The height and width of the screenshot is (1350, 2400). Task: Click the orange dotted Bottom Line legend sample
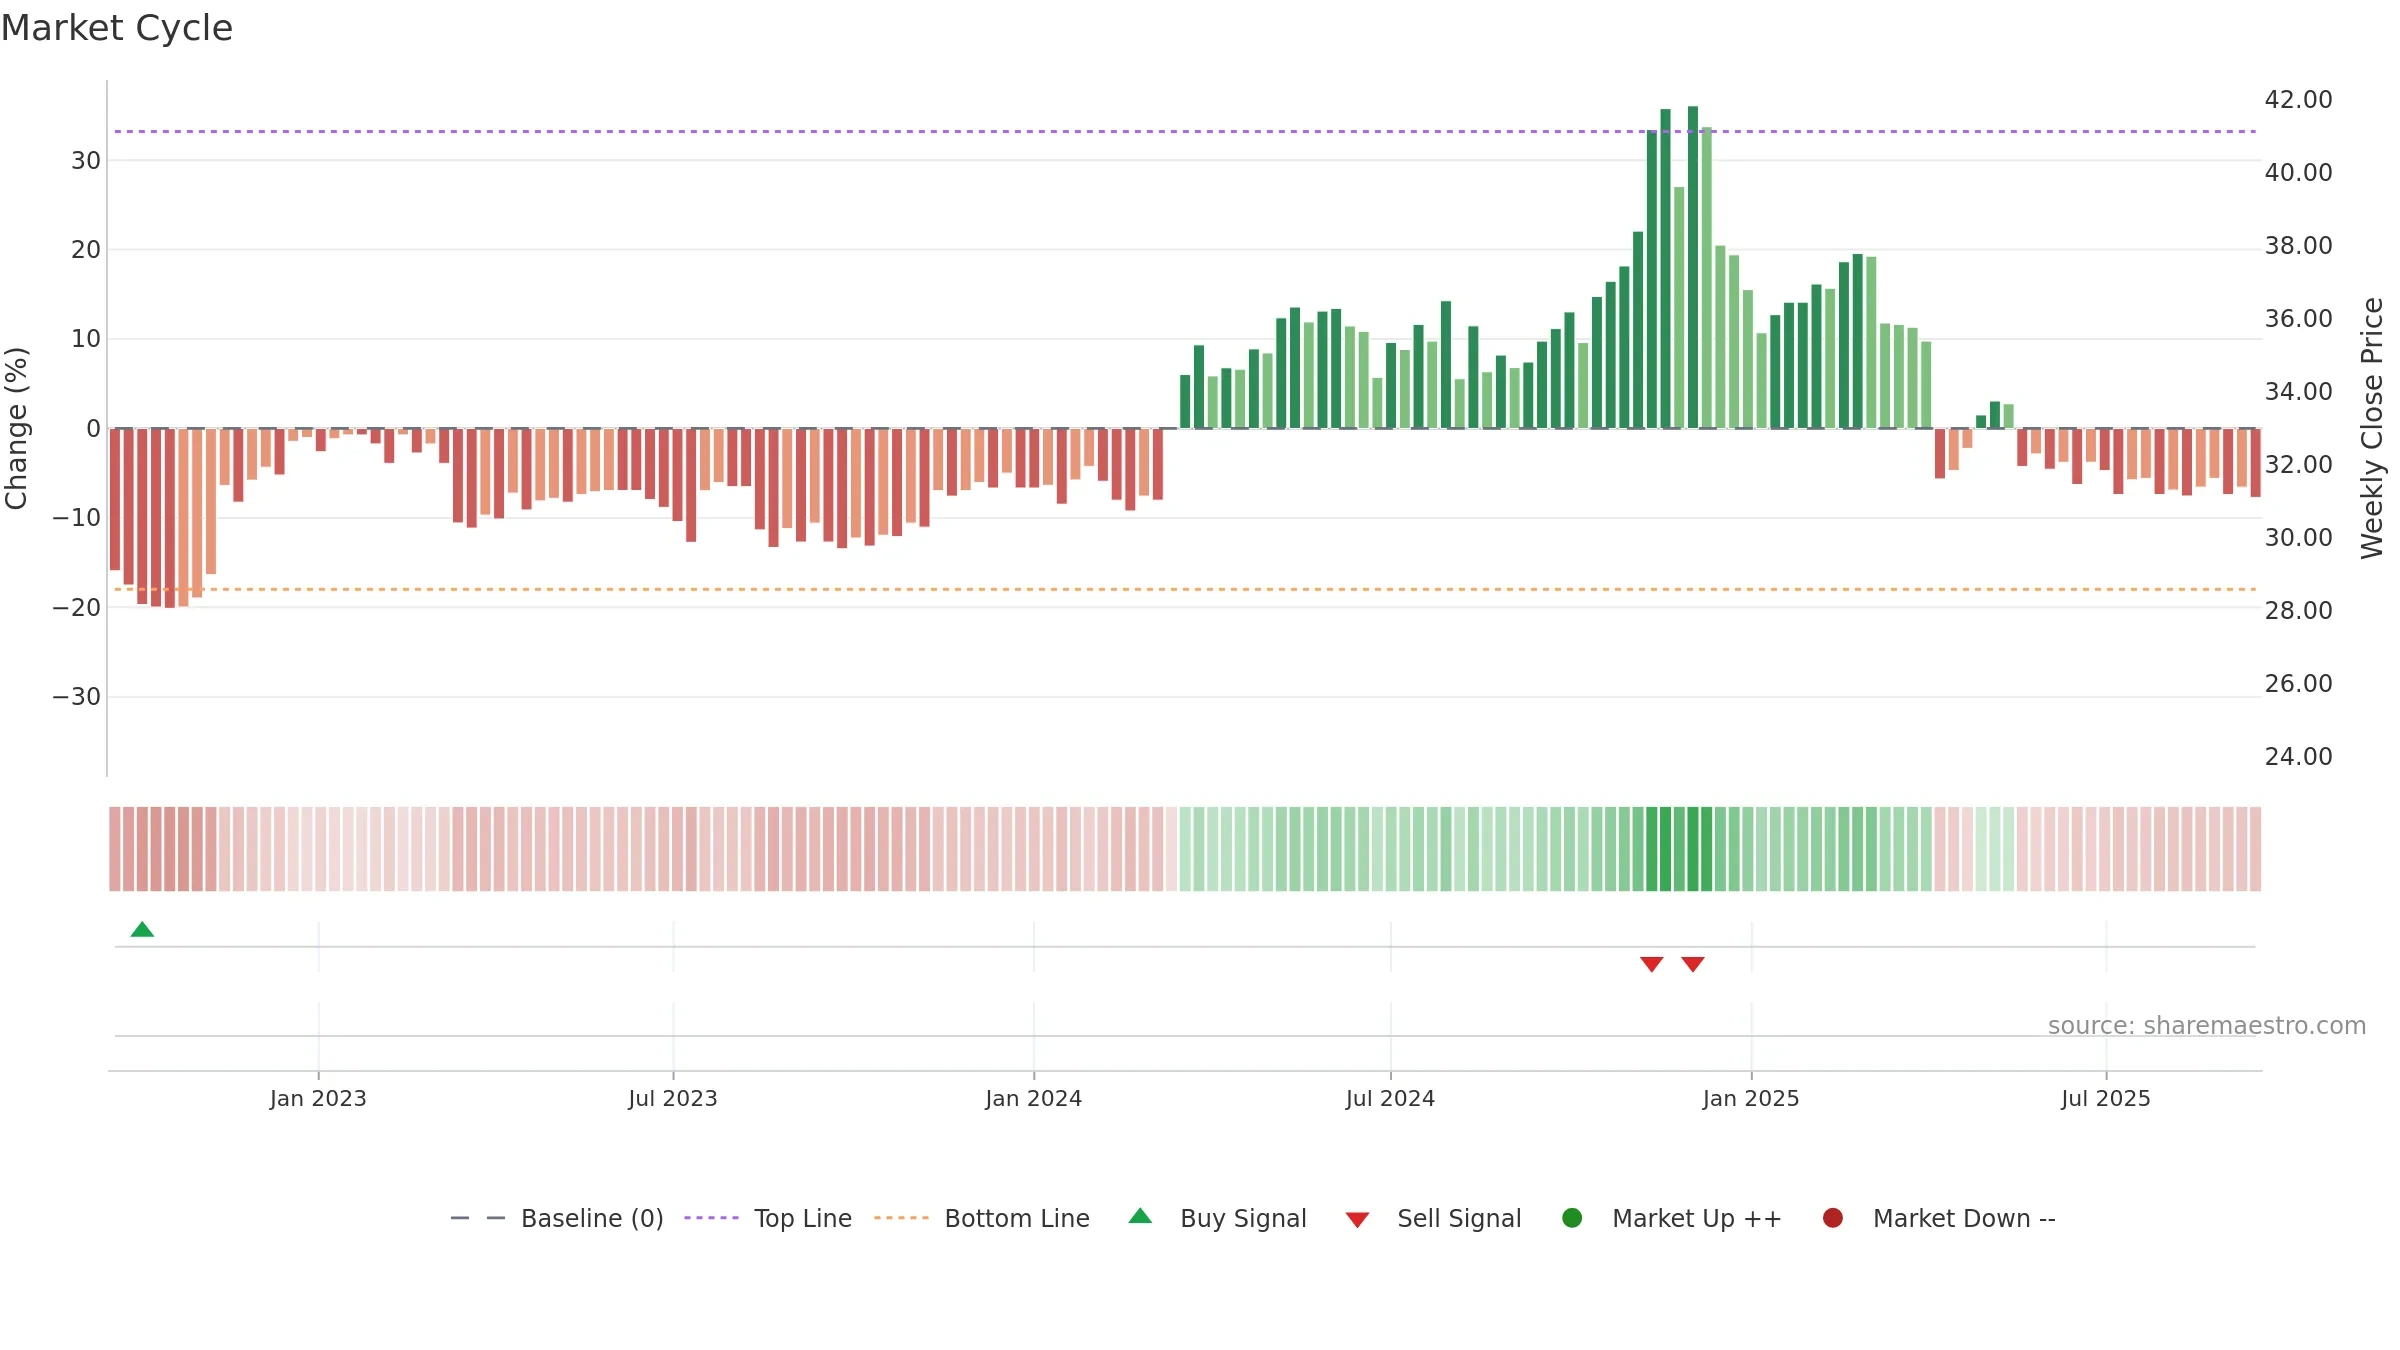point(901,1218)
